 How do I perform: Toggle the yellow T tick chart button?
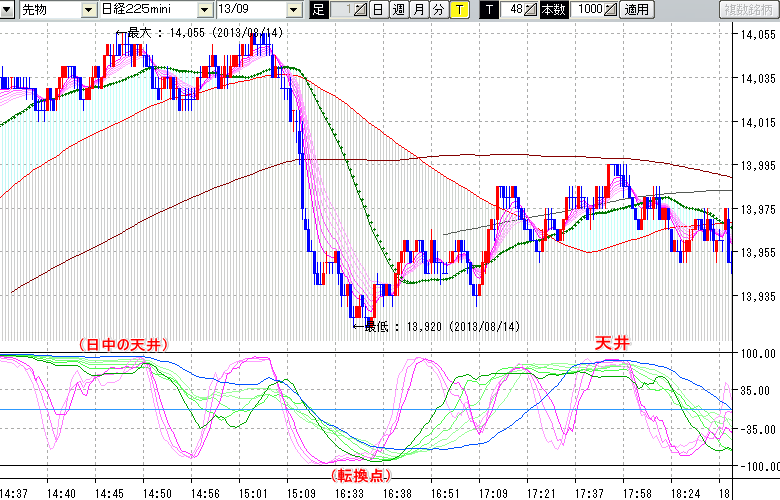[x=458, y=10]
